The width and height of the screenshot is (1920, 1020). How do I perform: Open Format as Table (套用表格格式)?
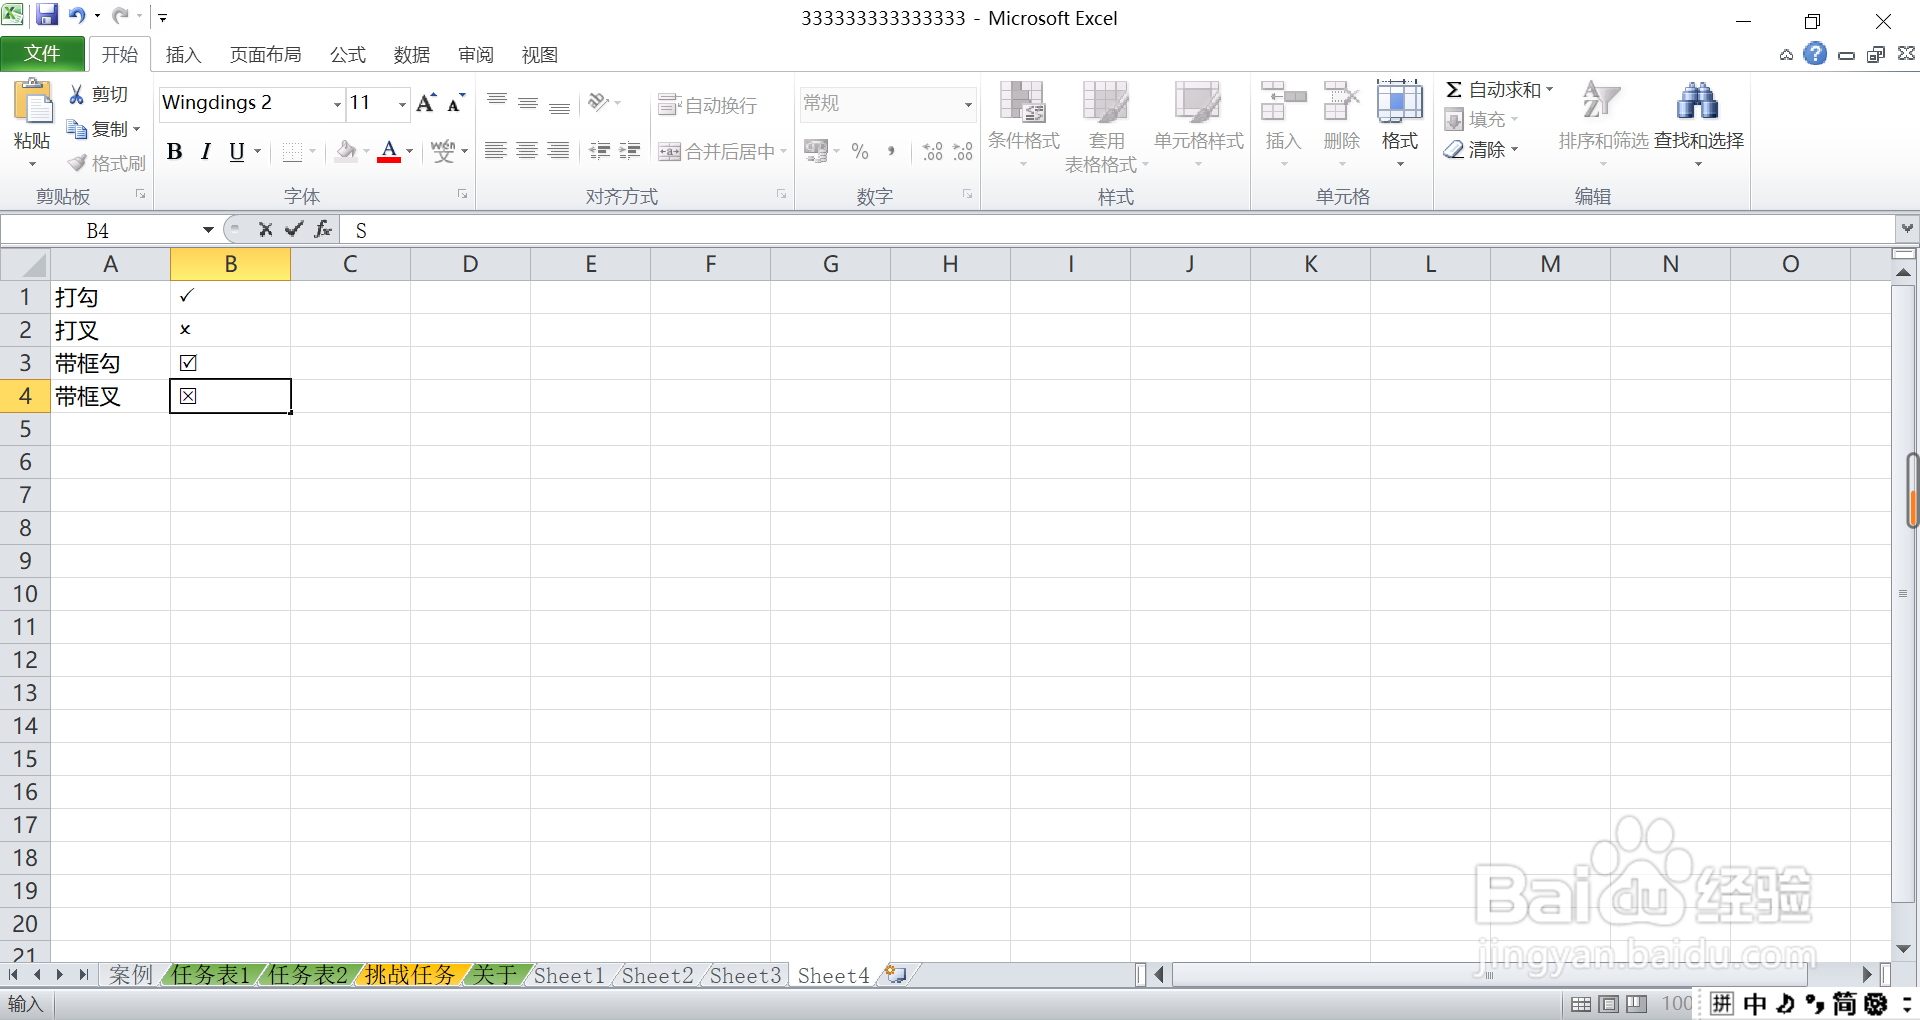coord(1106,125)
